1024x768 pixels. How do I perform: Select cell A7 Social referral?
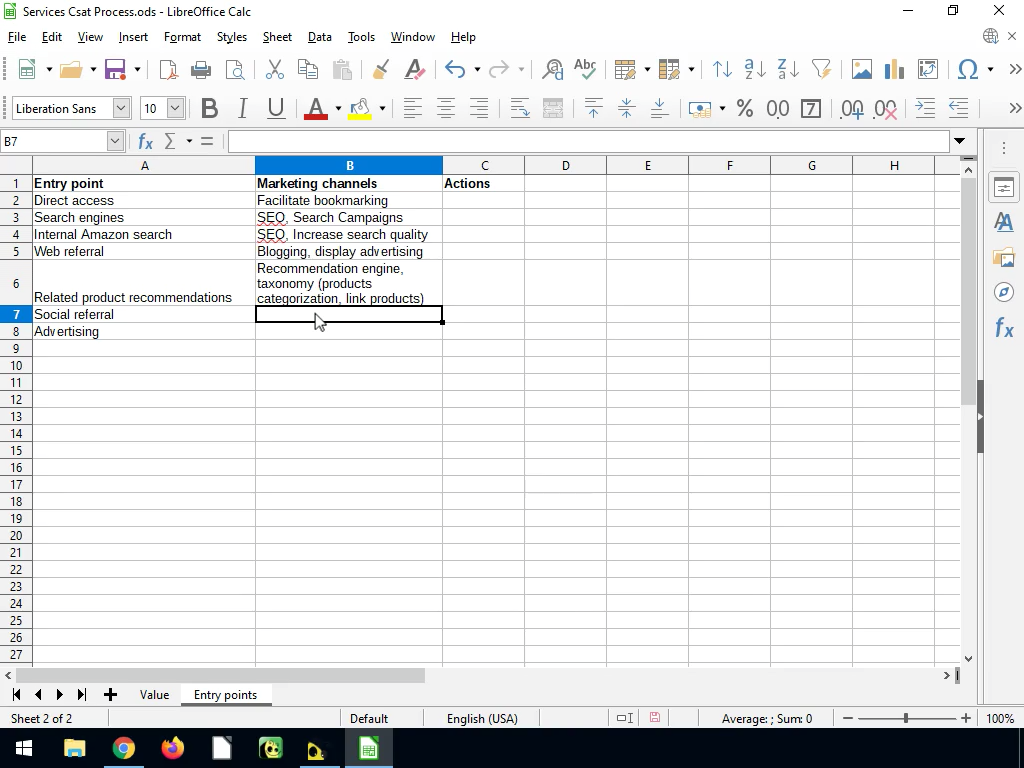(144, 314)
